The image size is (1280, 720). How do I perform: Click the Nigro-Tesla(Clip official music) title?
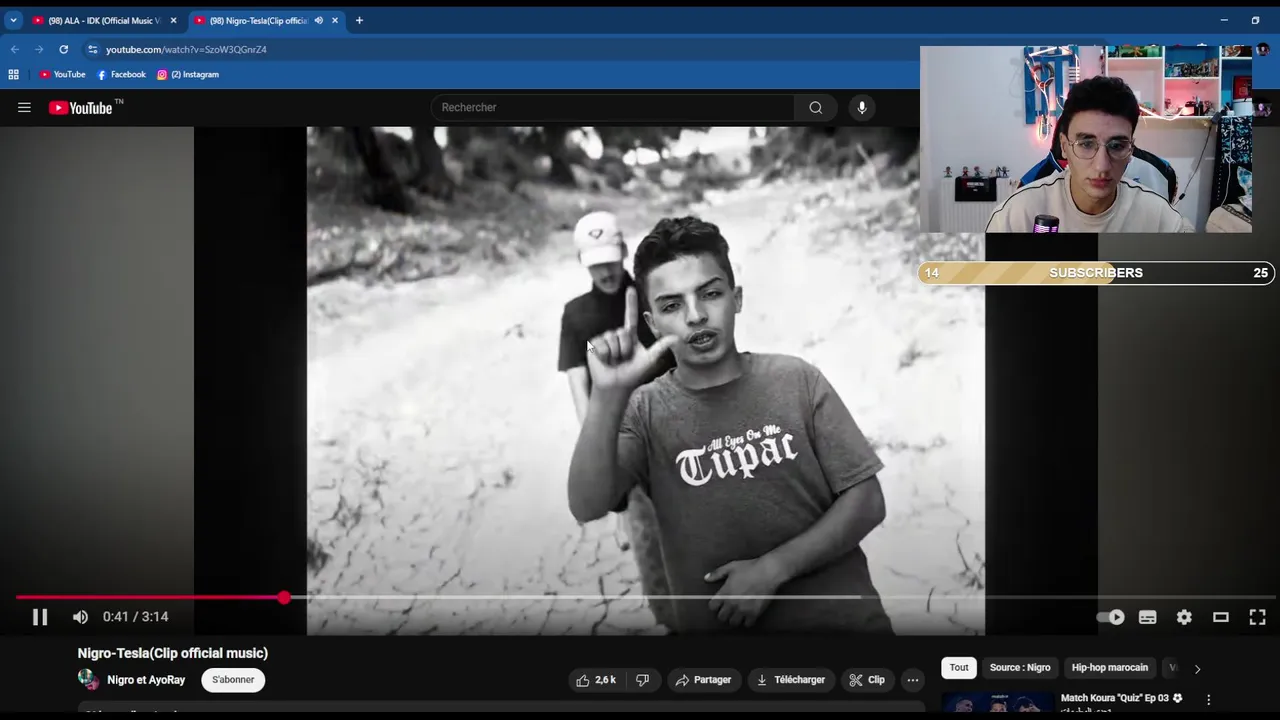(173, 653)
